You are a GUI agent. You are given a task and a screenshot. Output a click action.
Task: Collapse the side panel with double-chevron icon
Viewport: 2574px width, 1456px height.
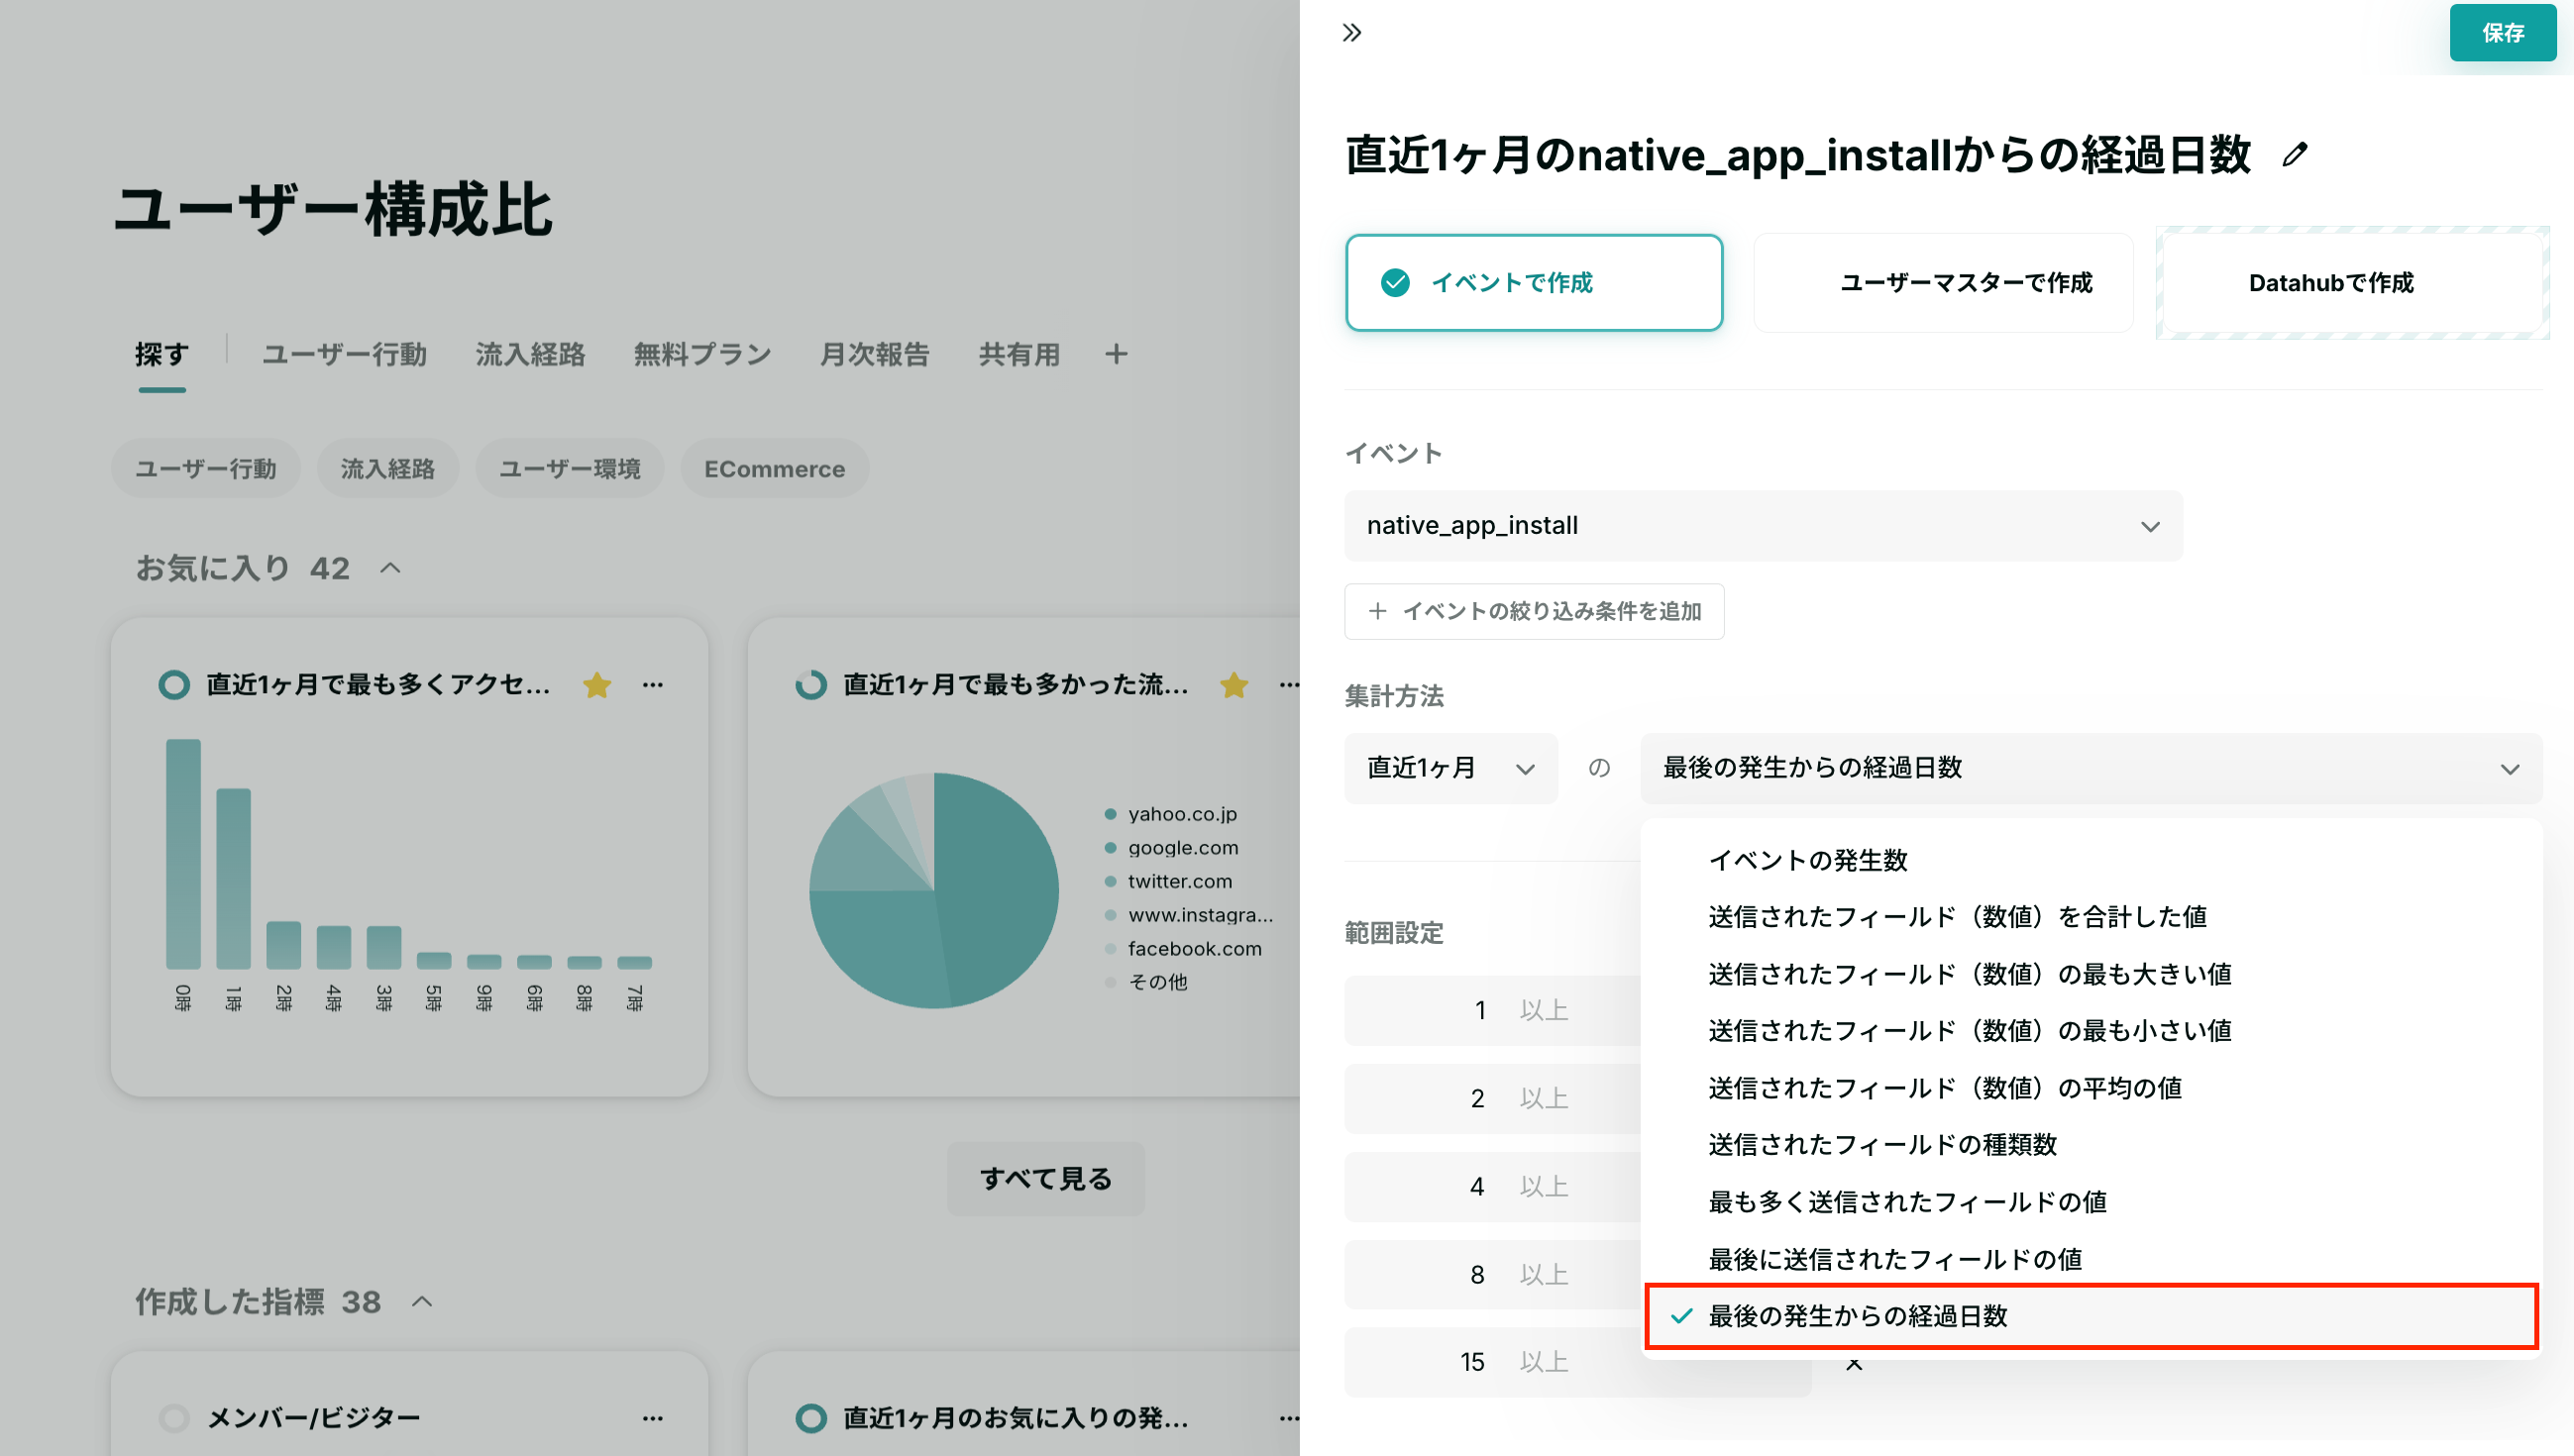[x=1351, y=33]
